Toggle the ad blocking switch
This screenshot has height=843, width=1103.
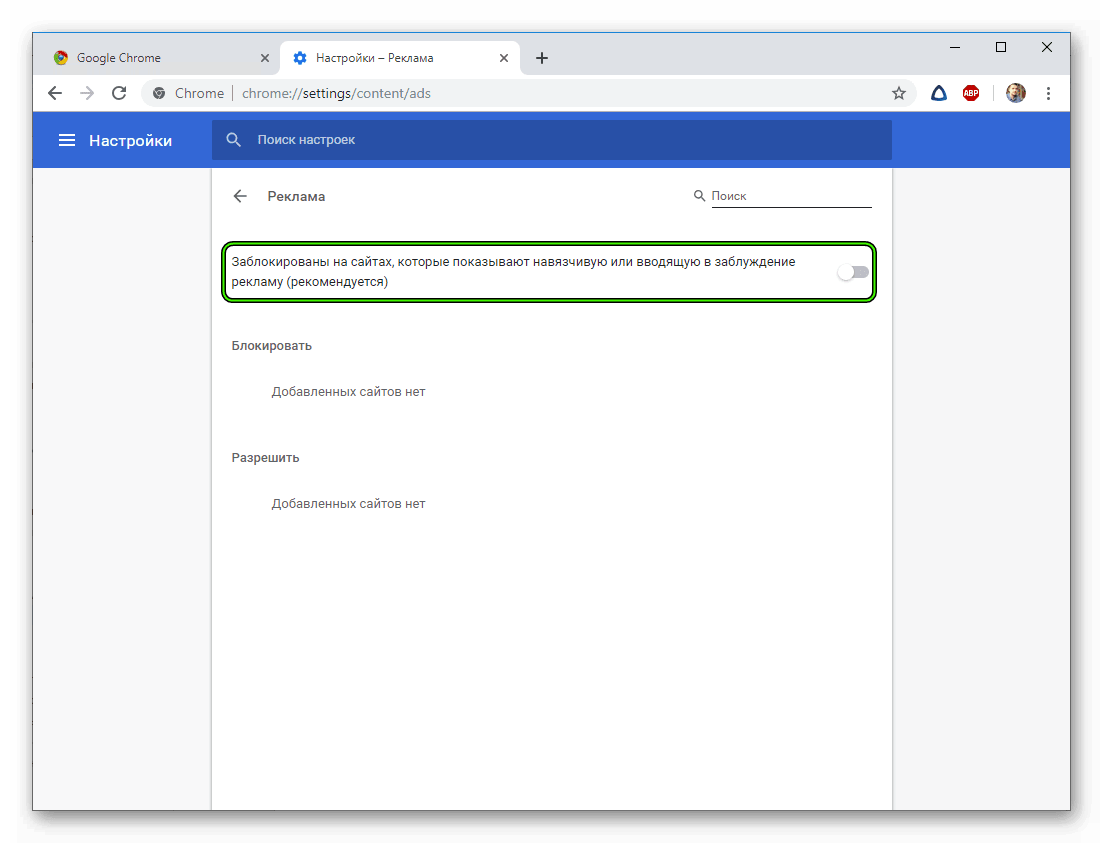coord(853,272)
